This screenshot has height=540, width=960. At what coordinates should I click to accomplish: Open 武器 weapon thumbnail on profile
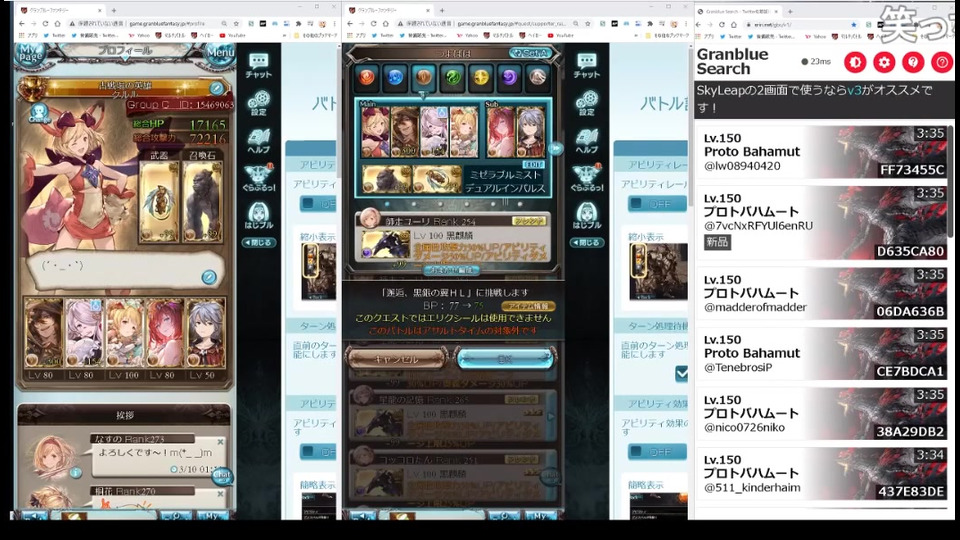pyautogui.click(x=159, y=201)
